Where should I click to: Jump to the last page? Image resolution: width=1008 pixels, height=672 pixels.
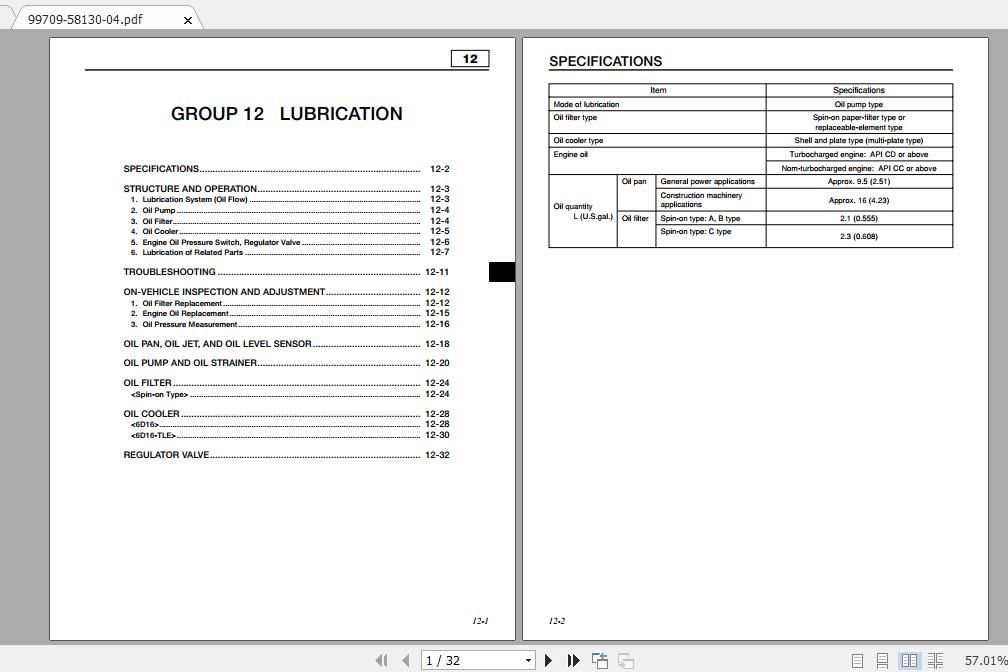coord(572,660)
